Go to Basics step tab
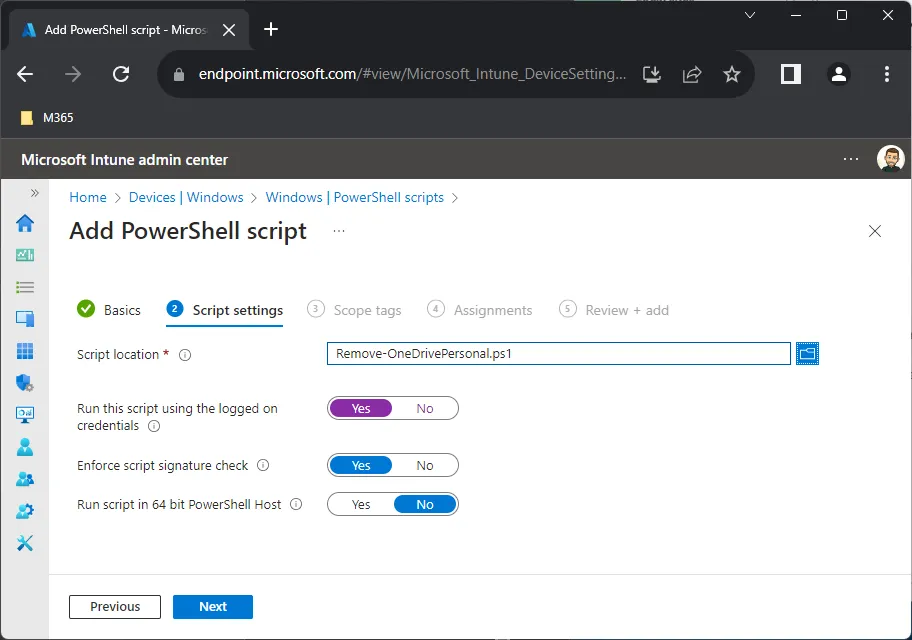Viewport: 912px width, 640px height. tap(109, 310)
